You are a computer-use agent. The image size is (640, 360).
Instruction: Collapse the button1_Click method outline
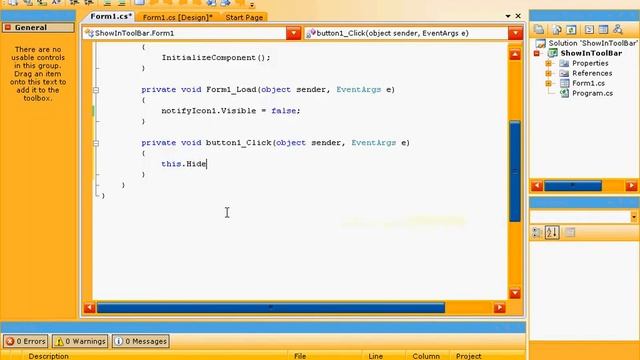pyautogui.click(x=96, y=143)
